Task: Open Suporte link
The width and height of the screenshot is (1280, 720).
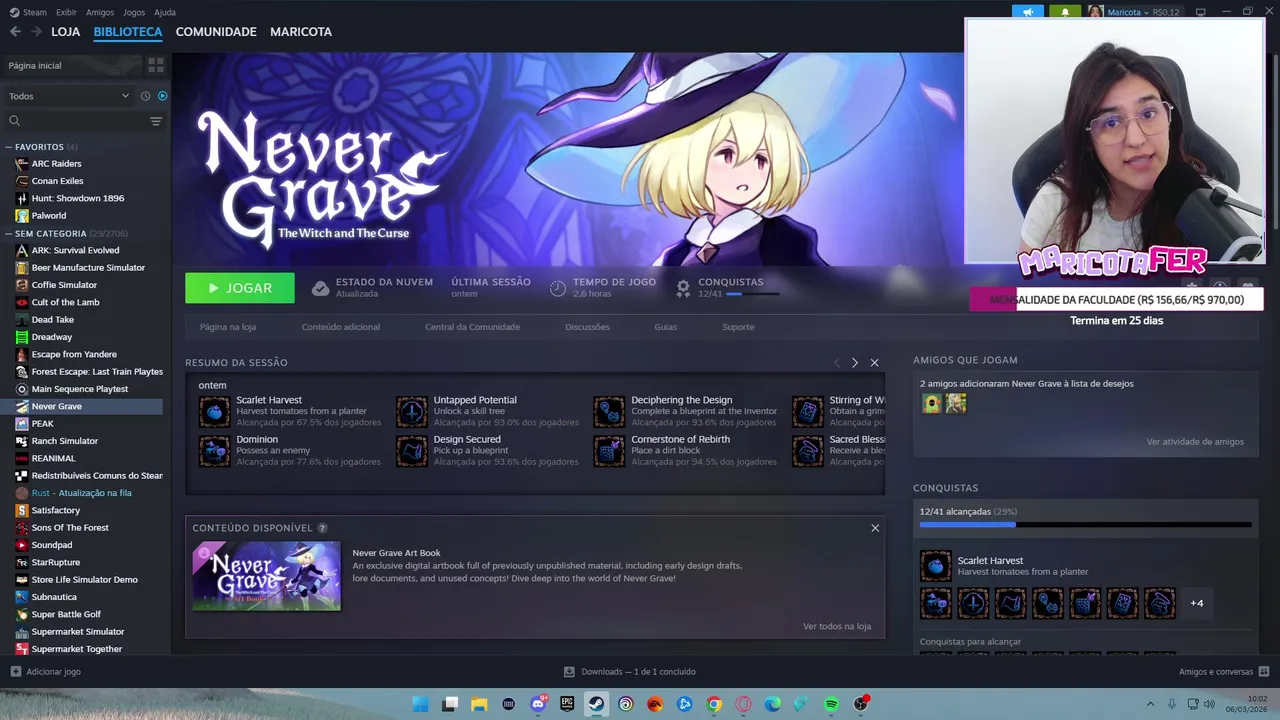Action: click(738, 327)
